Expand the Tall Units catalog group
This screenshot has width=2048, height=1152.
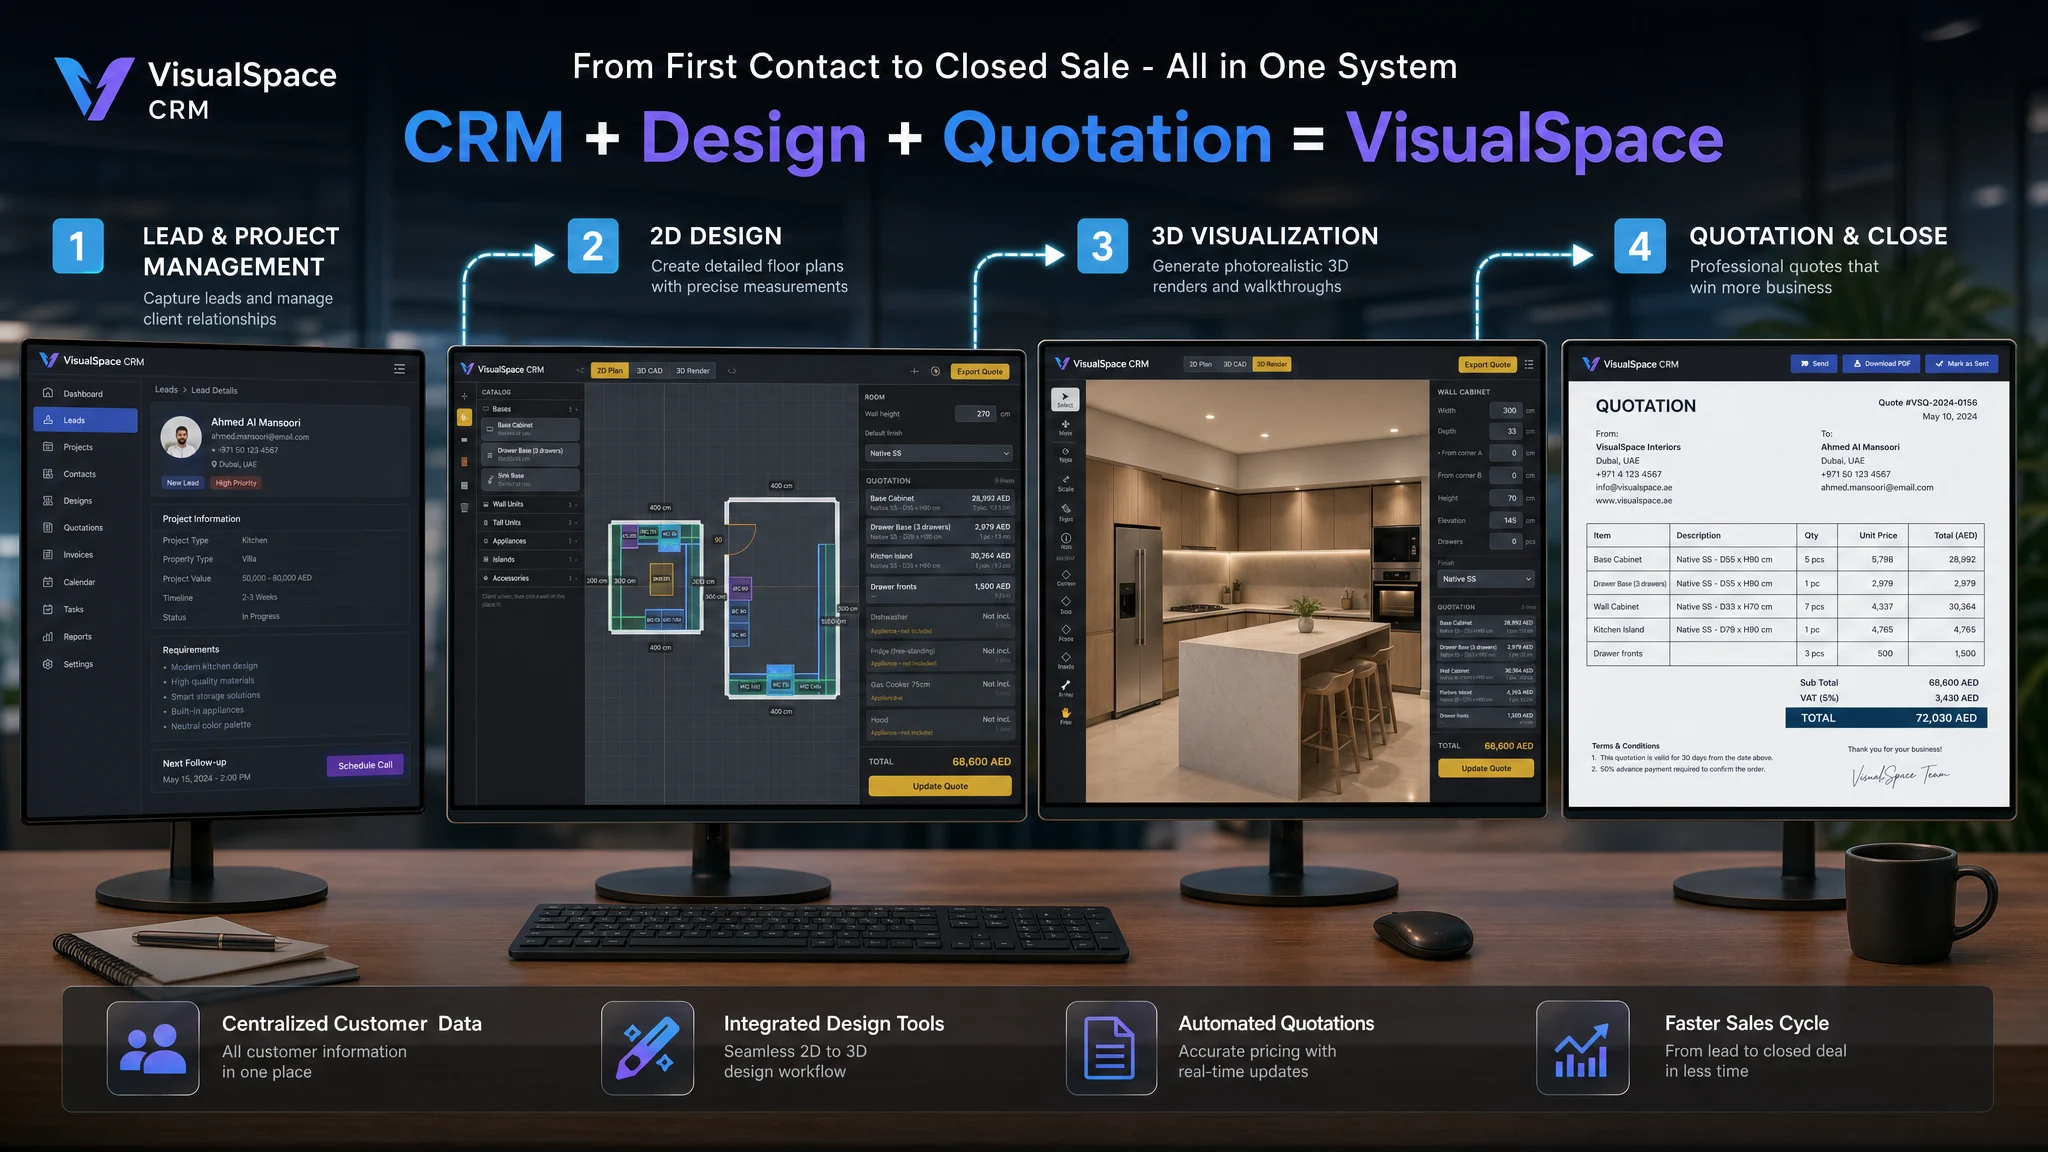tap(530, 522)
